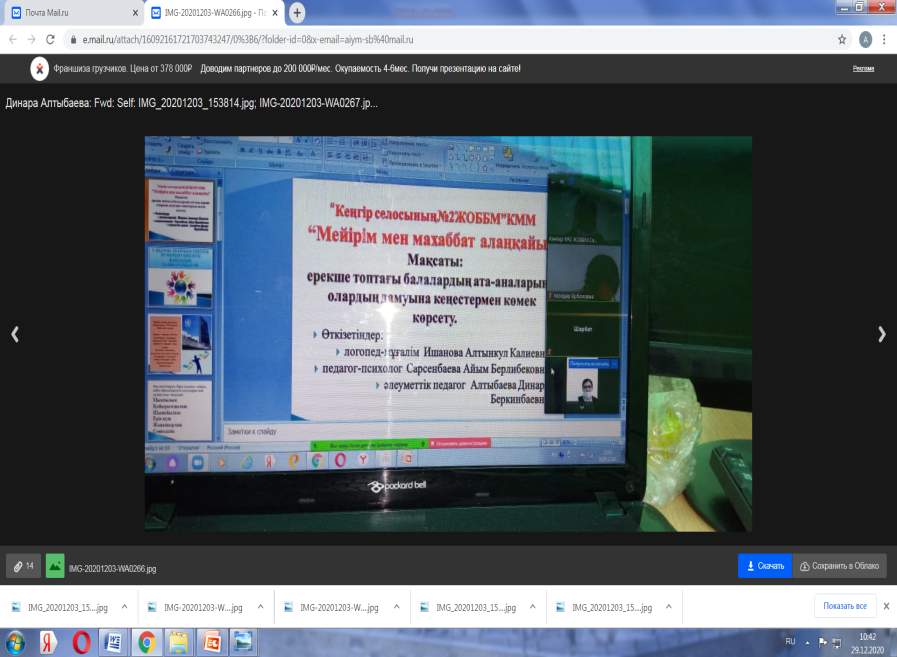Screen dimensions: 897x657
Task: Reload the current page
Action: (51, 39)
